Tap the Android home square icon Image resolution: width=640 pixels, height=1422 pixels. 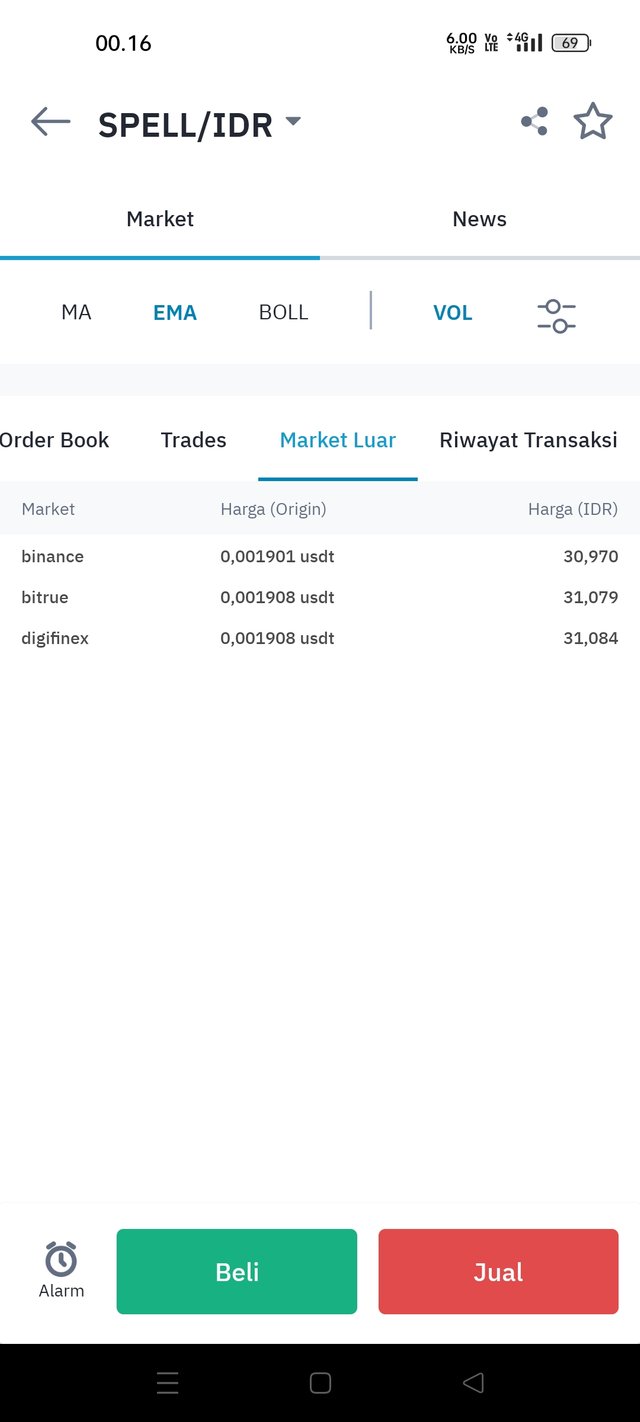pyautogui.click(x=320, y=1383)
